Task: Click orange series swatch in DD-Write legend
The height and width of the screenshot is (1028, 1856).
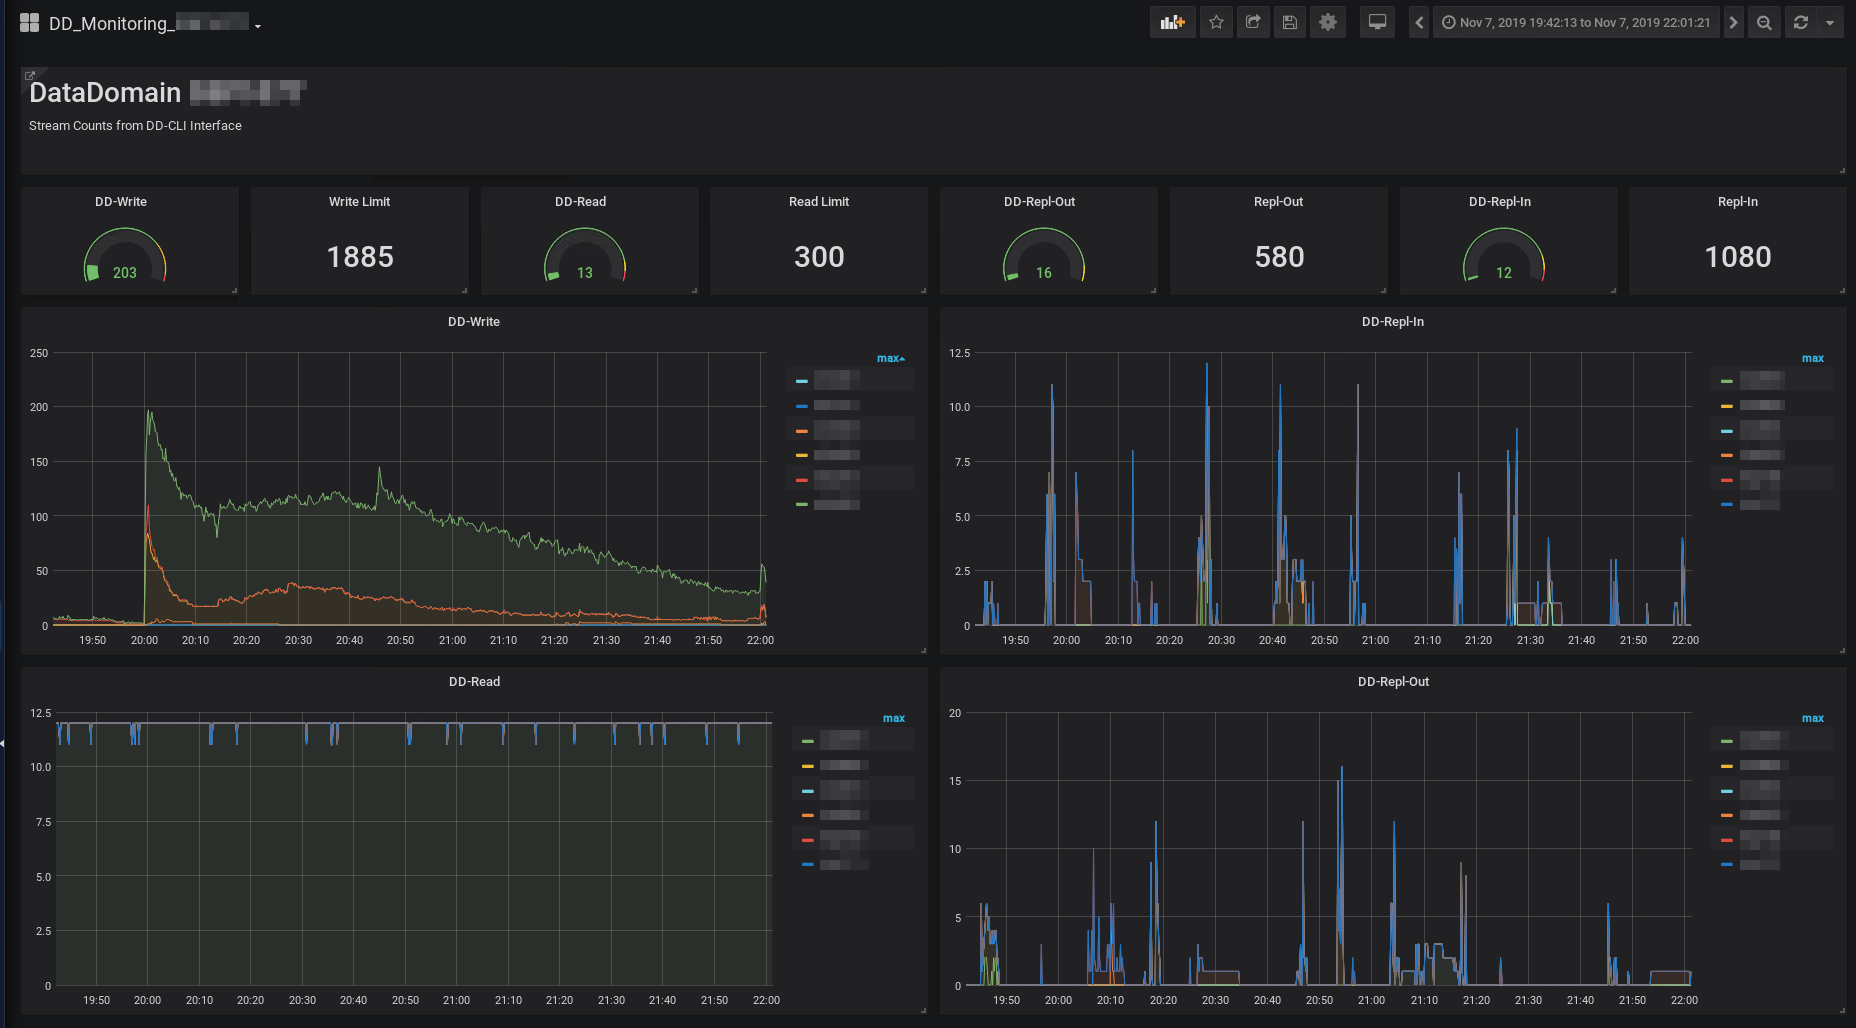Action: tap(802, 431)
